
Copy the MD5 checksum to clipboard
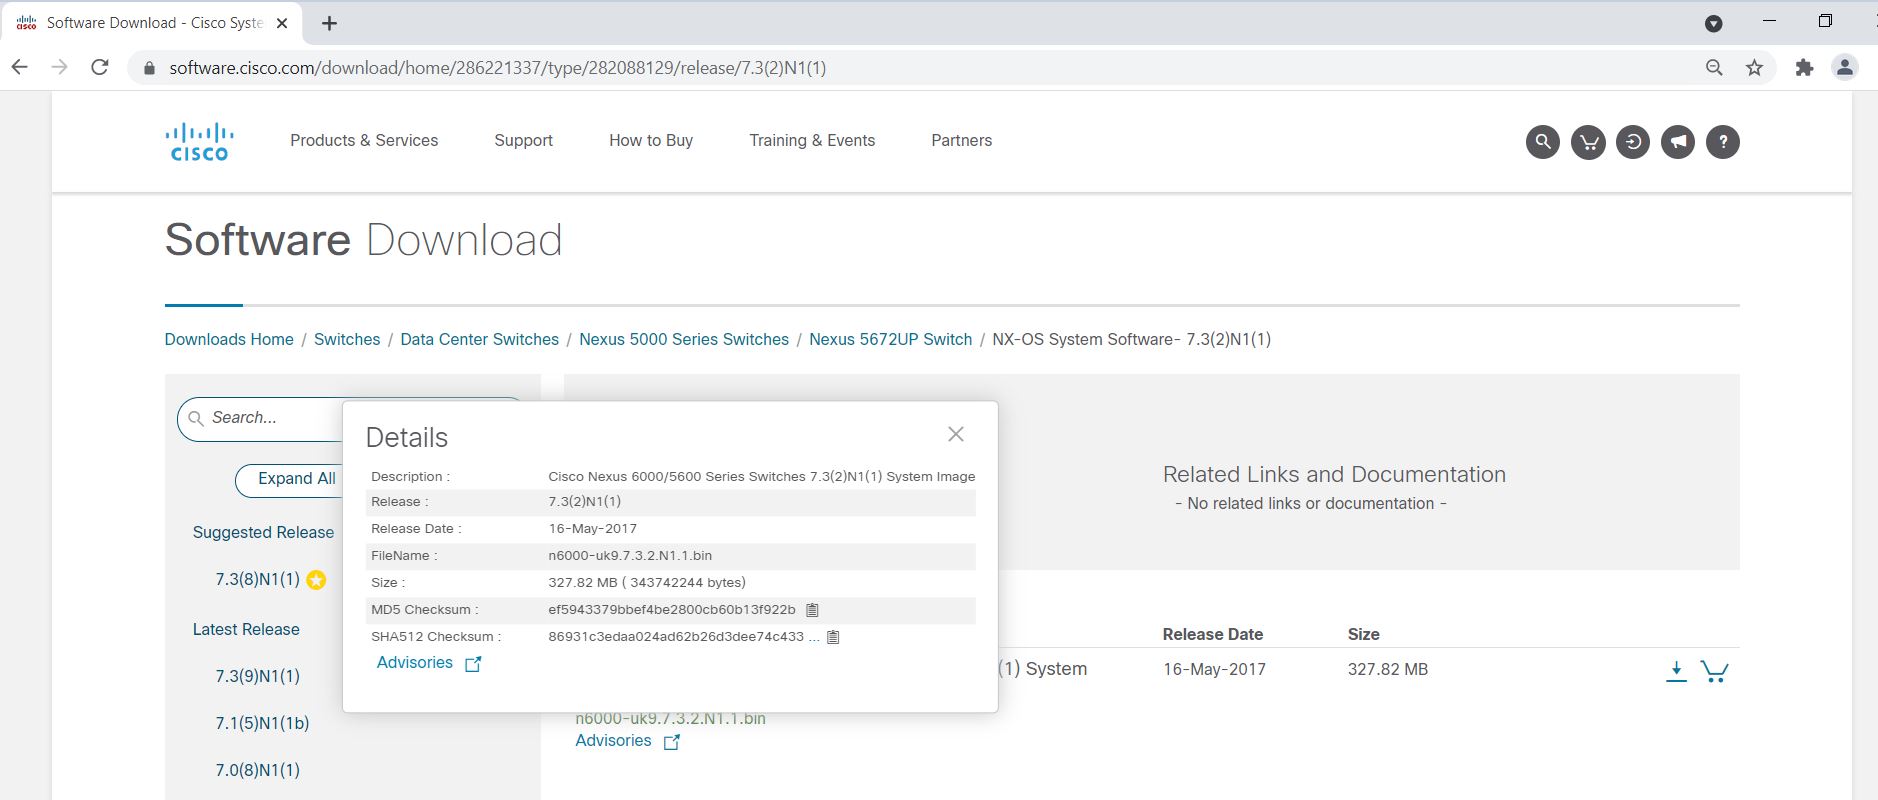pyautogui.click(x=812, y=610)
